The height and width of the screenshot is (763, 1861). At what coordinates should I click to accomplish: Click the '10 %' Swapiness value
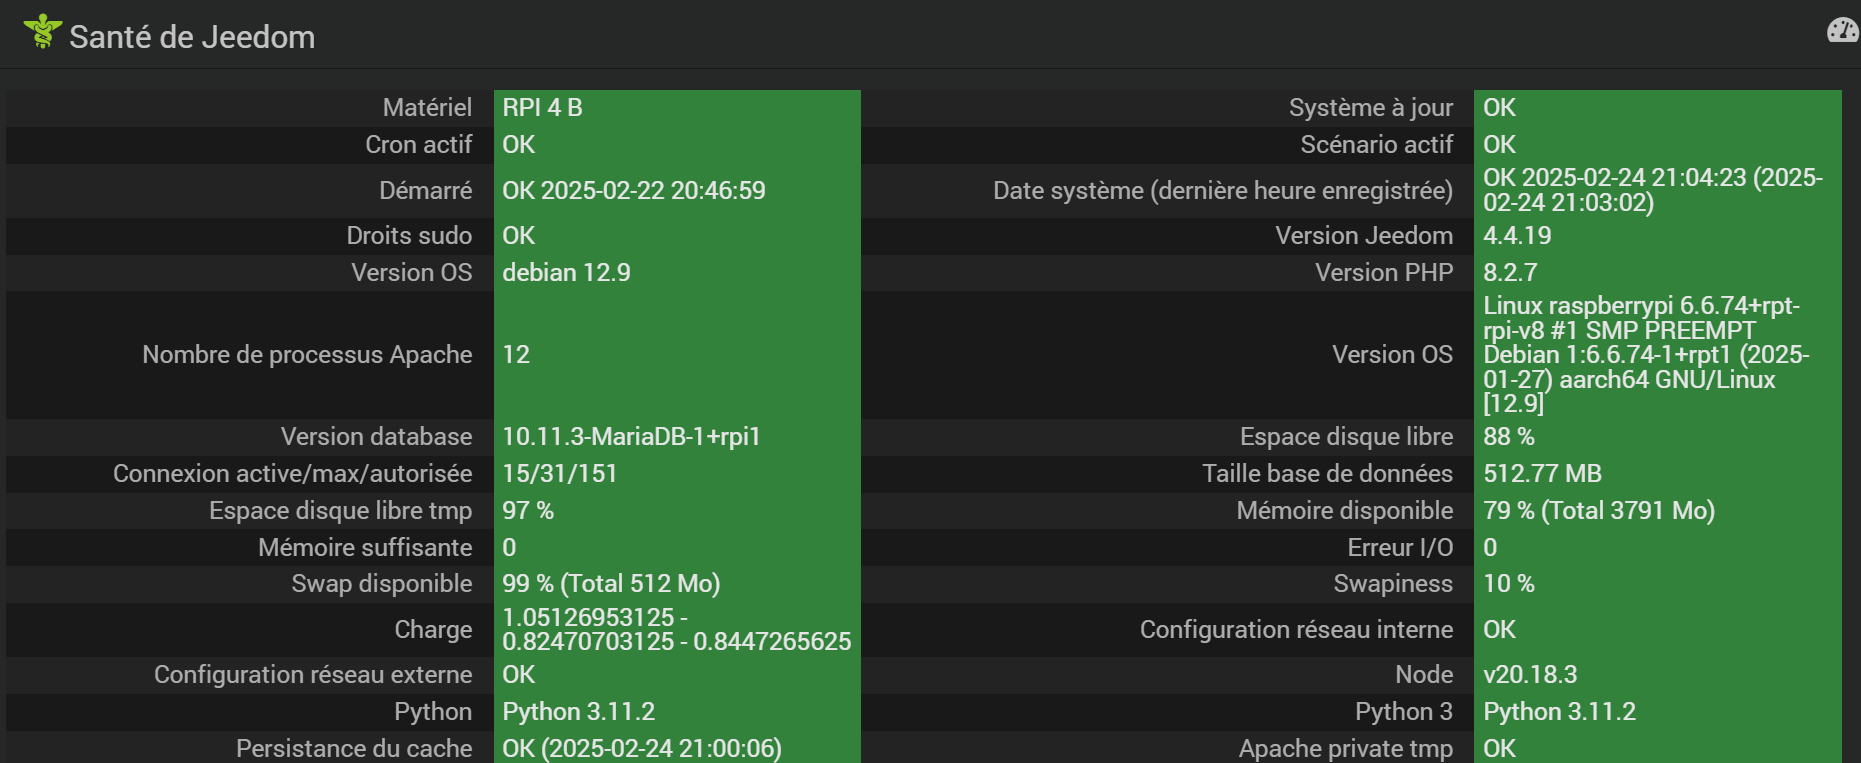(x=1509, y=583)
